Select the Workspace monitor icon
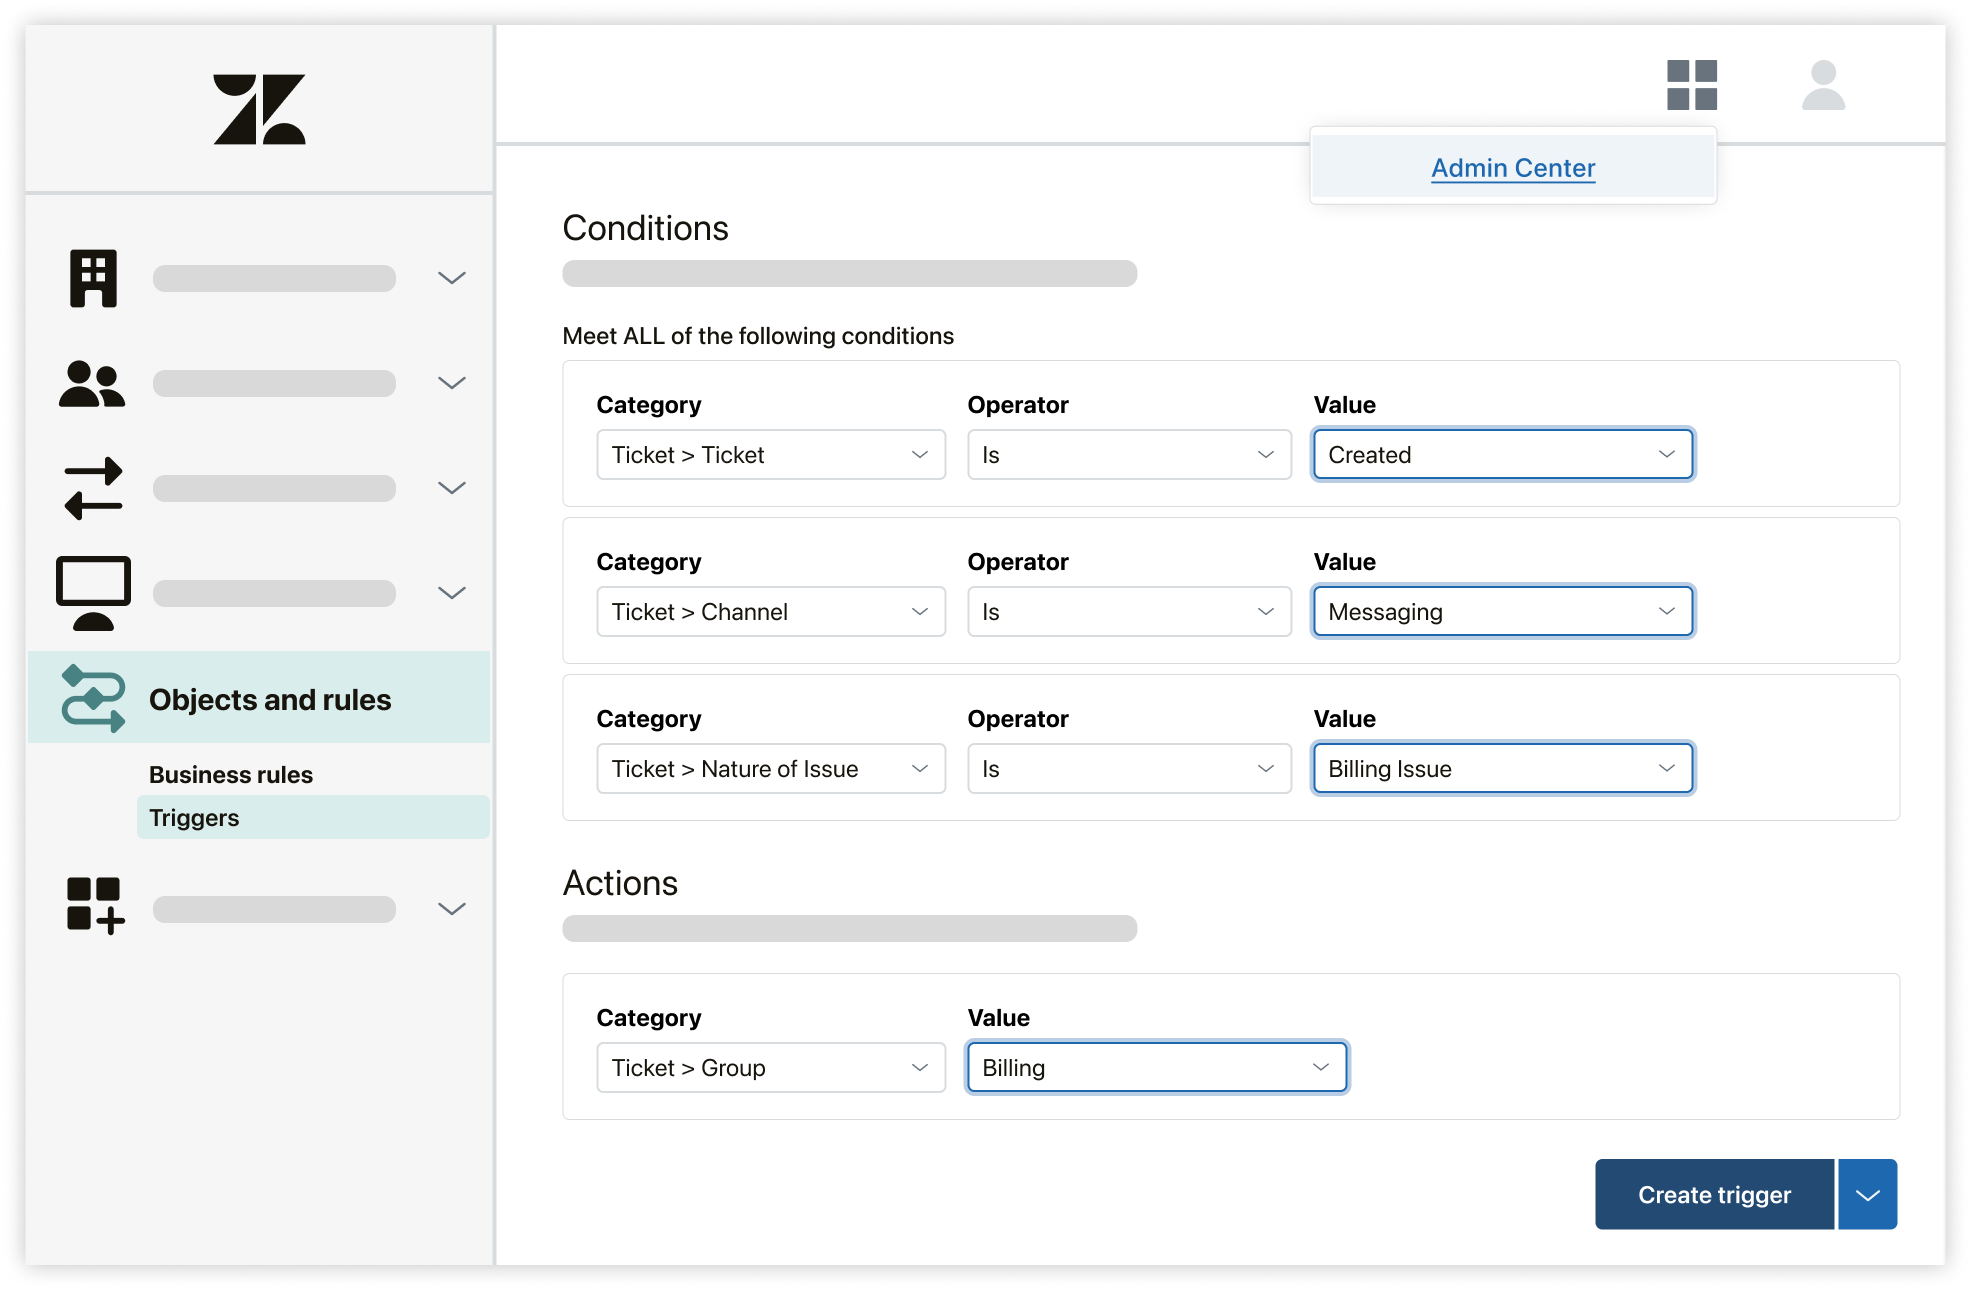Viewport: 1971px width, 1290px height. pyautogui.click(x=92, y=586)
